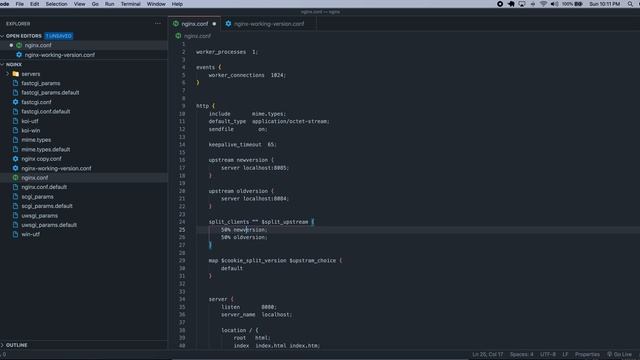
Task: Open mime.types.default file
Action: pyautogui.click(x=46, y=149)
